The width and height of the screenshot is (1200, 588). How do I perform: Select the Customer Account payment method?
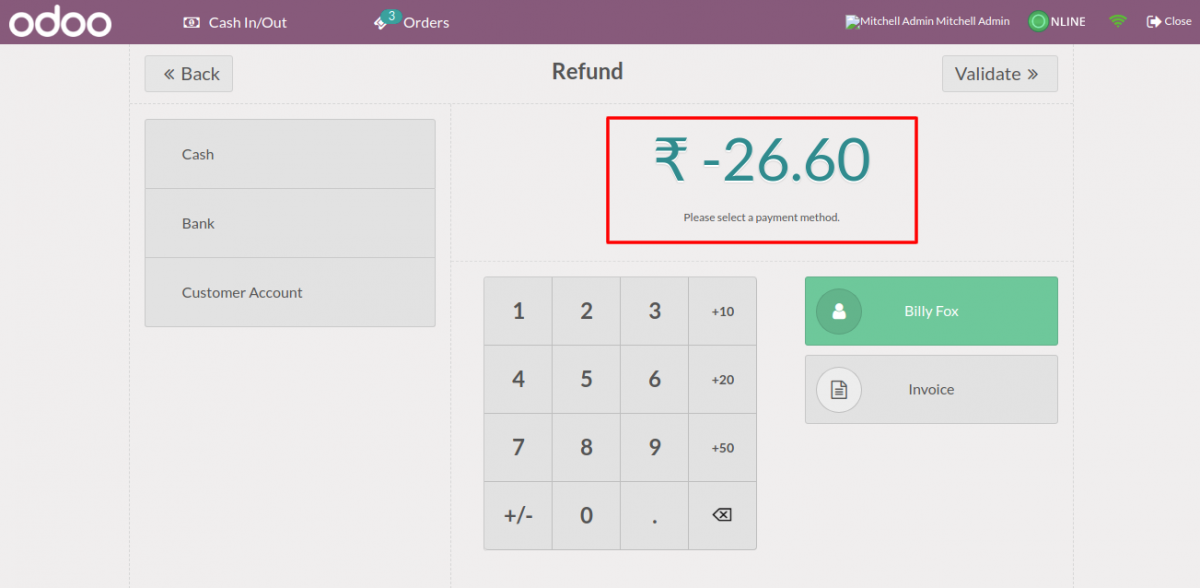pos(290,292)
